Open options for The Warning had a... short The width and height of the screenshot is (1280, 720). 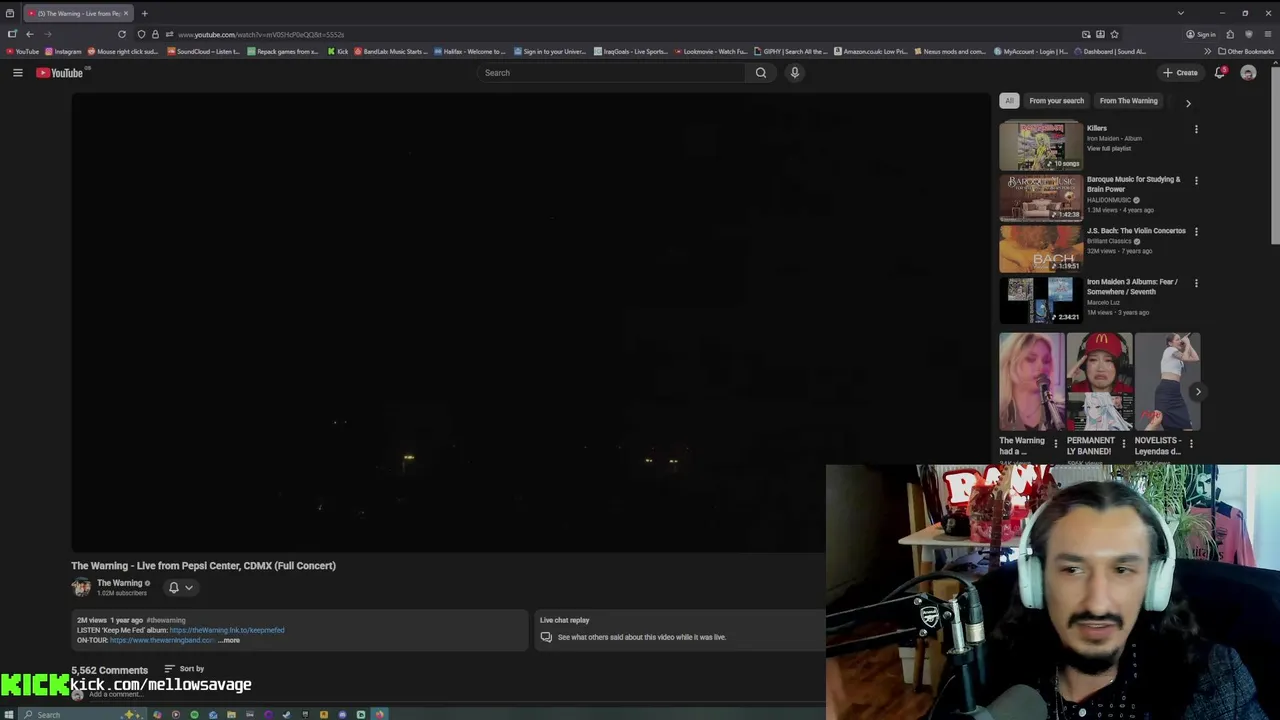(1055, 443)
